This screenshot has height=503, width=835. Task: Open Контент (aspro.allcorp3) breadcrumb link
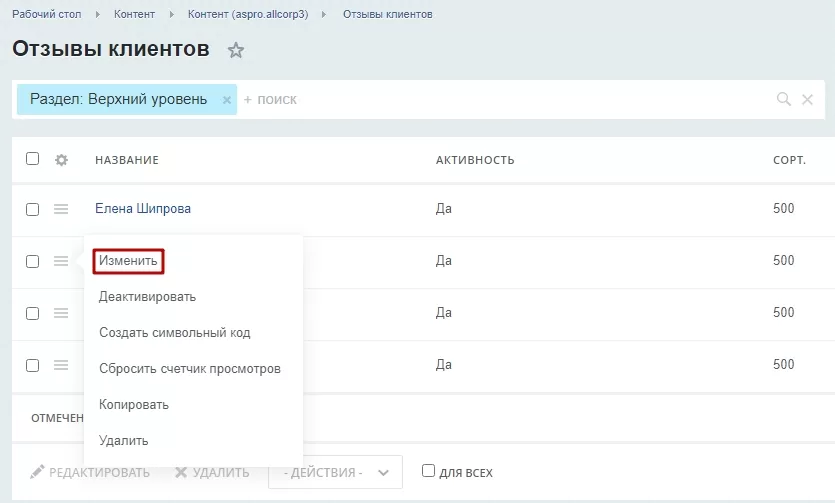(248, 14)
